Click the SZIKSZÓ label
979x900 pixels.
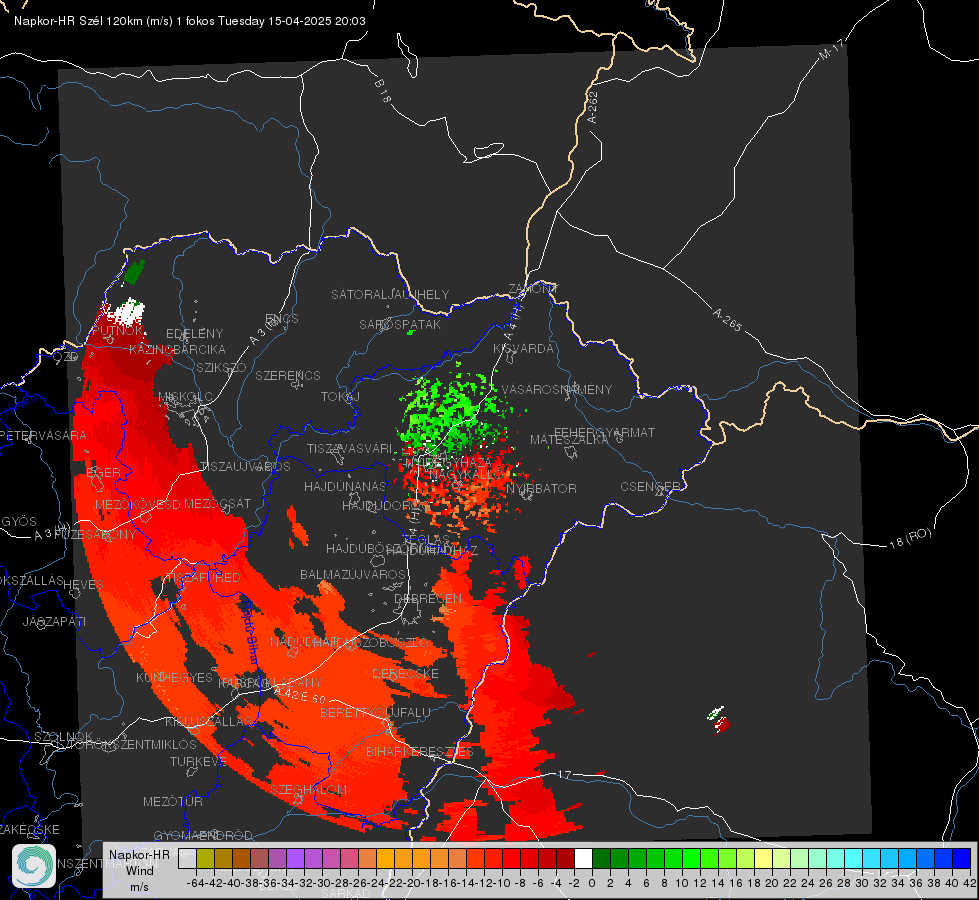click(x=222, y=368)
